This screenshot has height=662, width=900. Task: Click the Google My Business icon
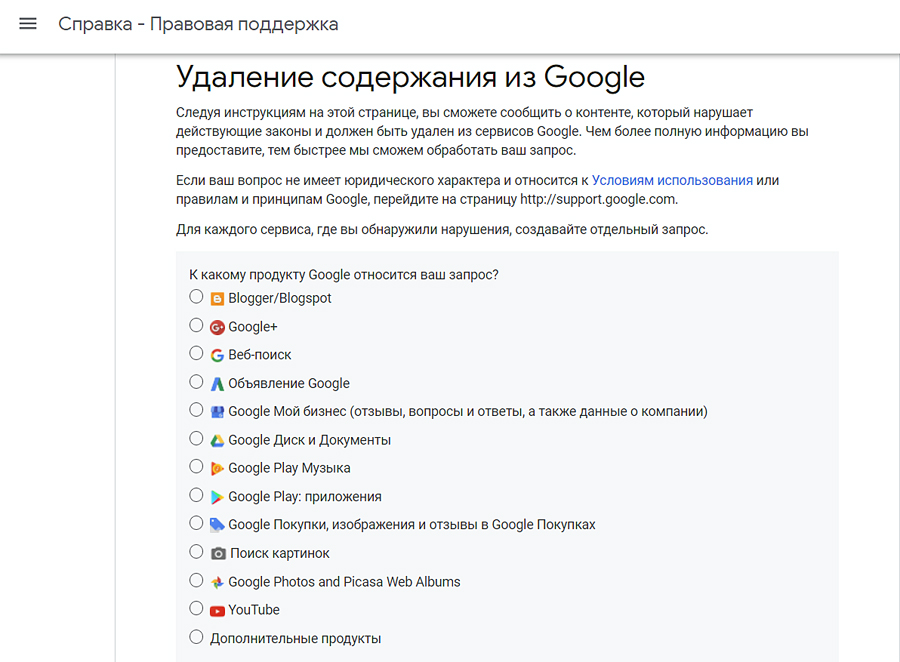[x=217, y=411]
